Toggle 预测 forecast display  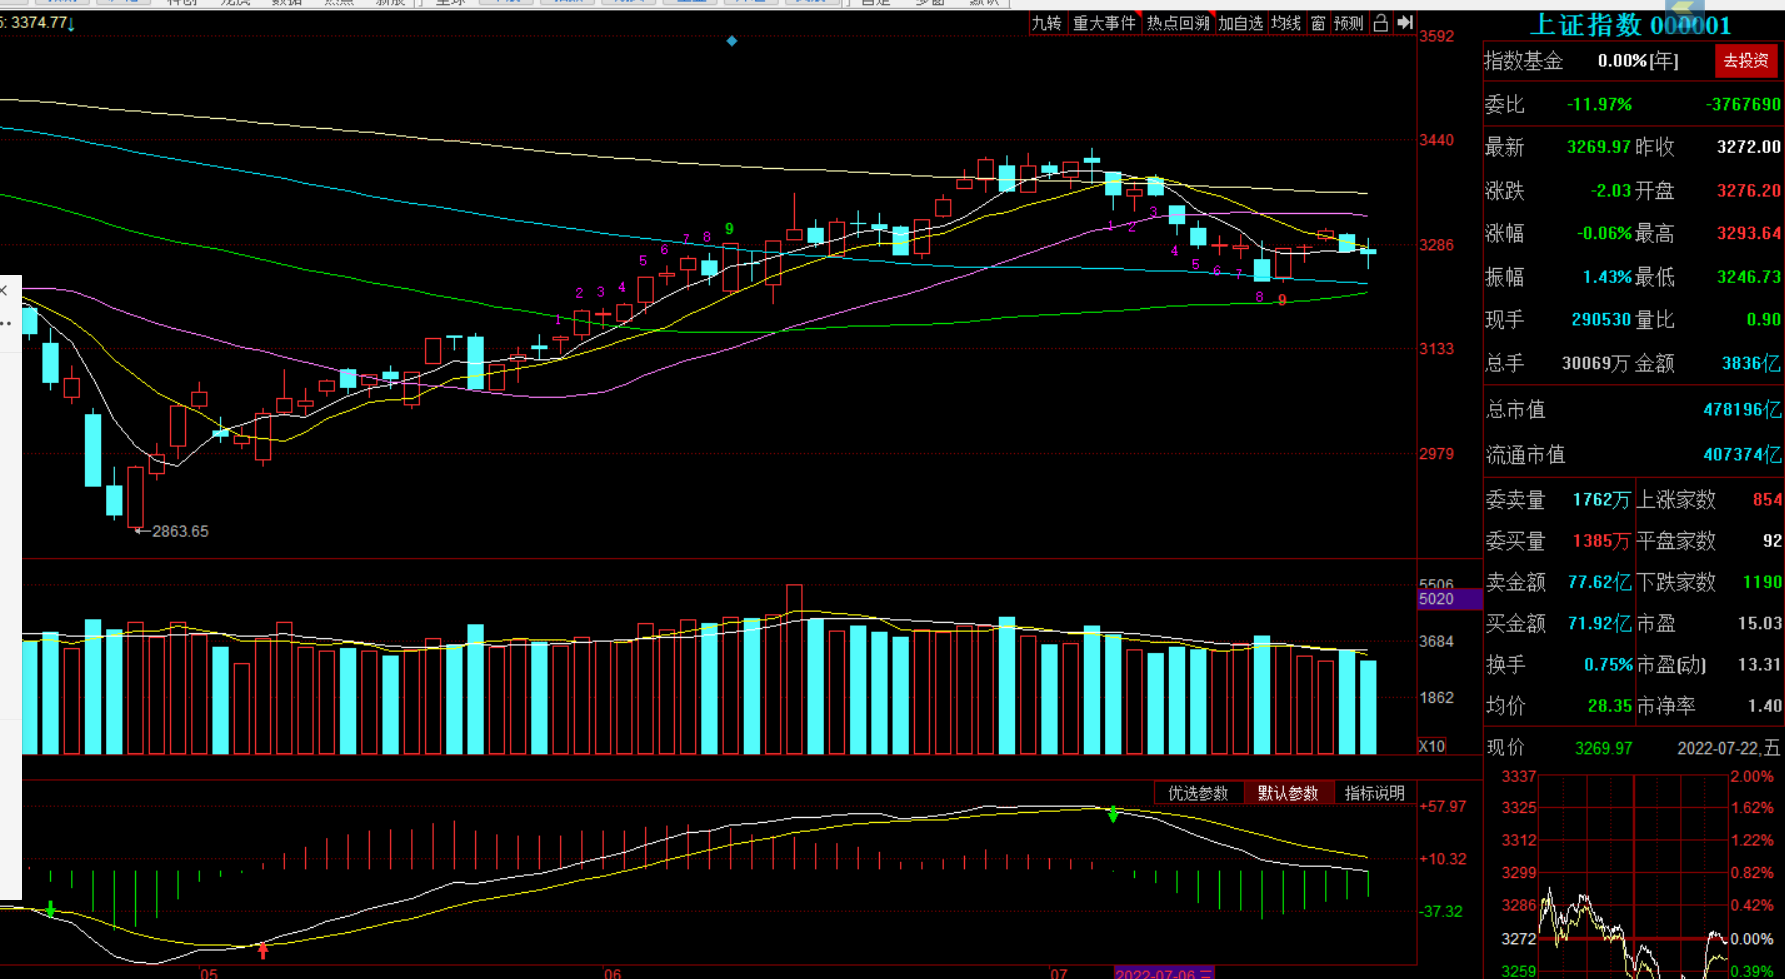1349,23
